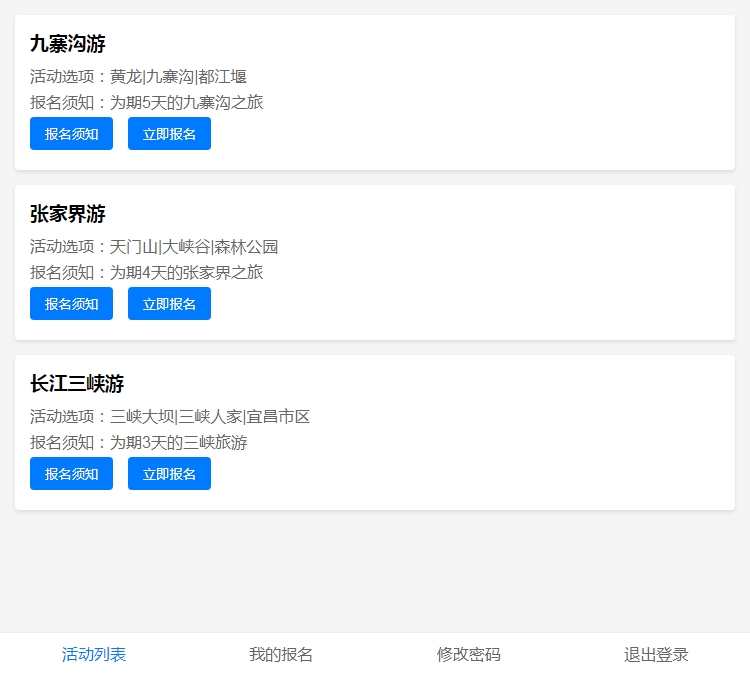Open the 我的报名 tab
The height and width of the screenshot is (674, 750).
pyautogui.click(x=281, y=654)
